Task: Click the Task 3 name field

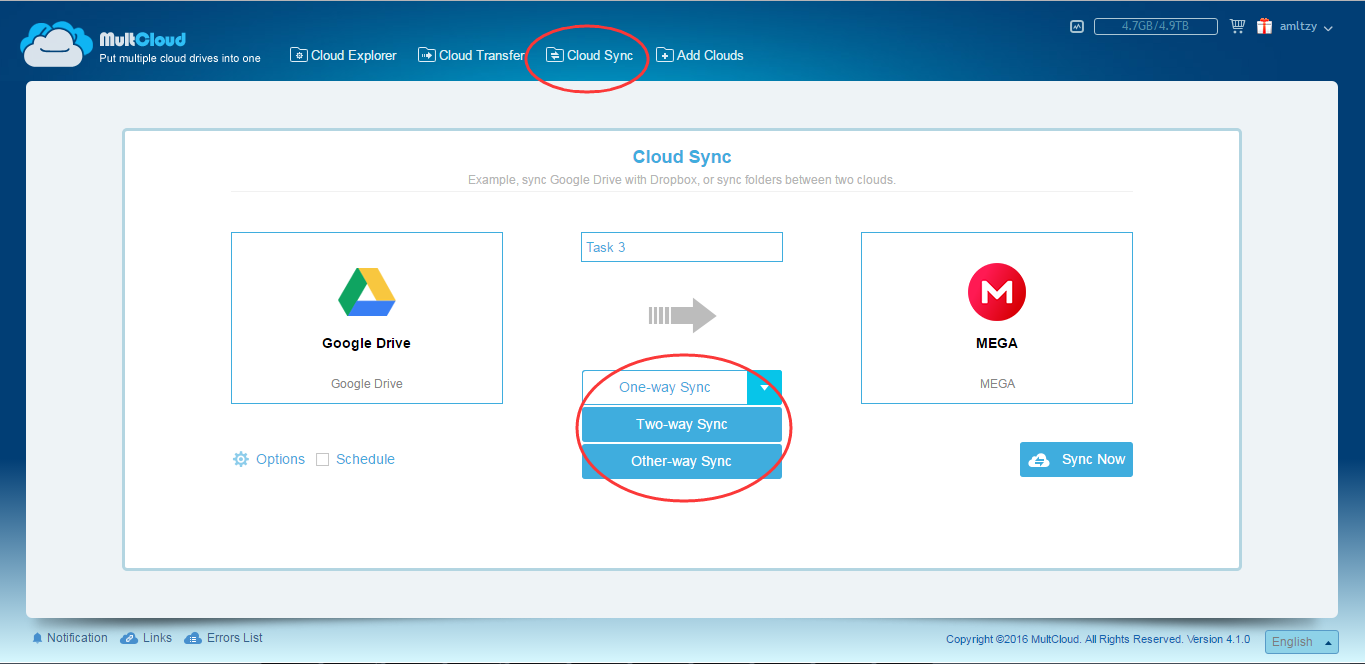Action: (682, 247)
